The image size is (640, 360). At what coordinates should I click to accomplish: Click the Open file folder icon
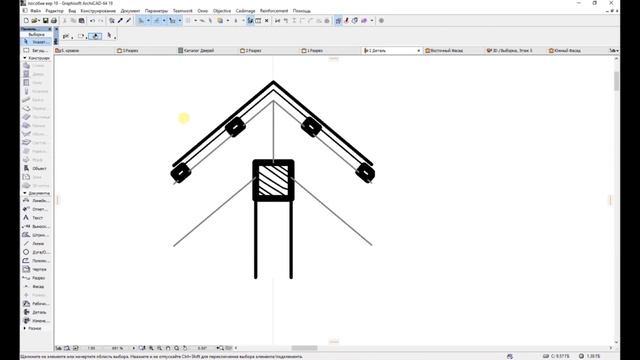[x=35, y=20]
